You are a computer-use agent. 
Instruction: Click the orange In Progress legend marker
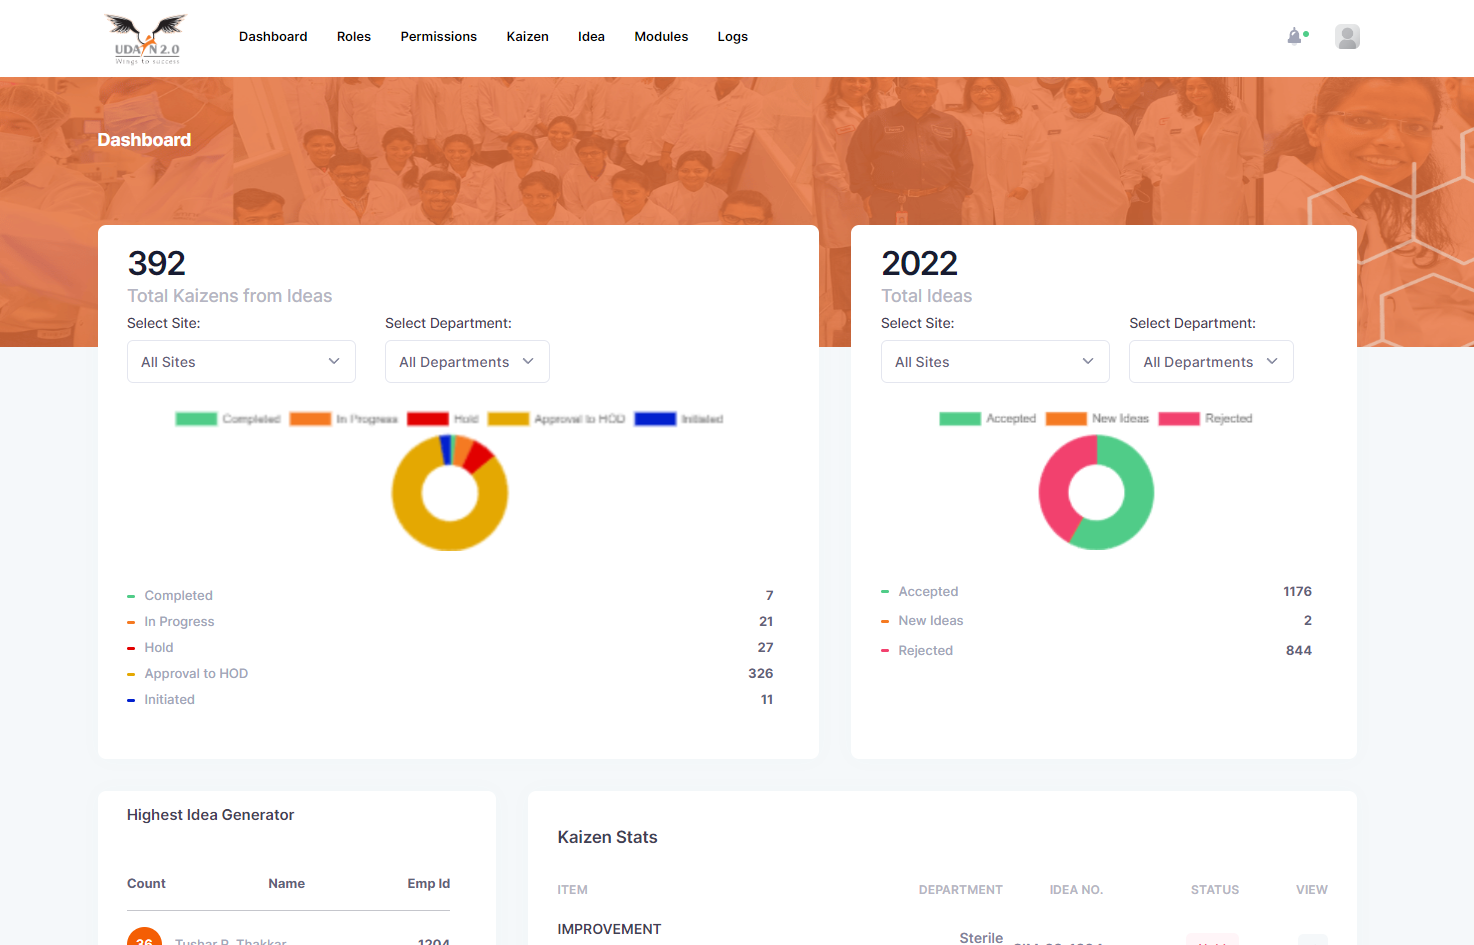pos(310,418)
